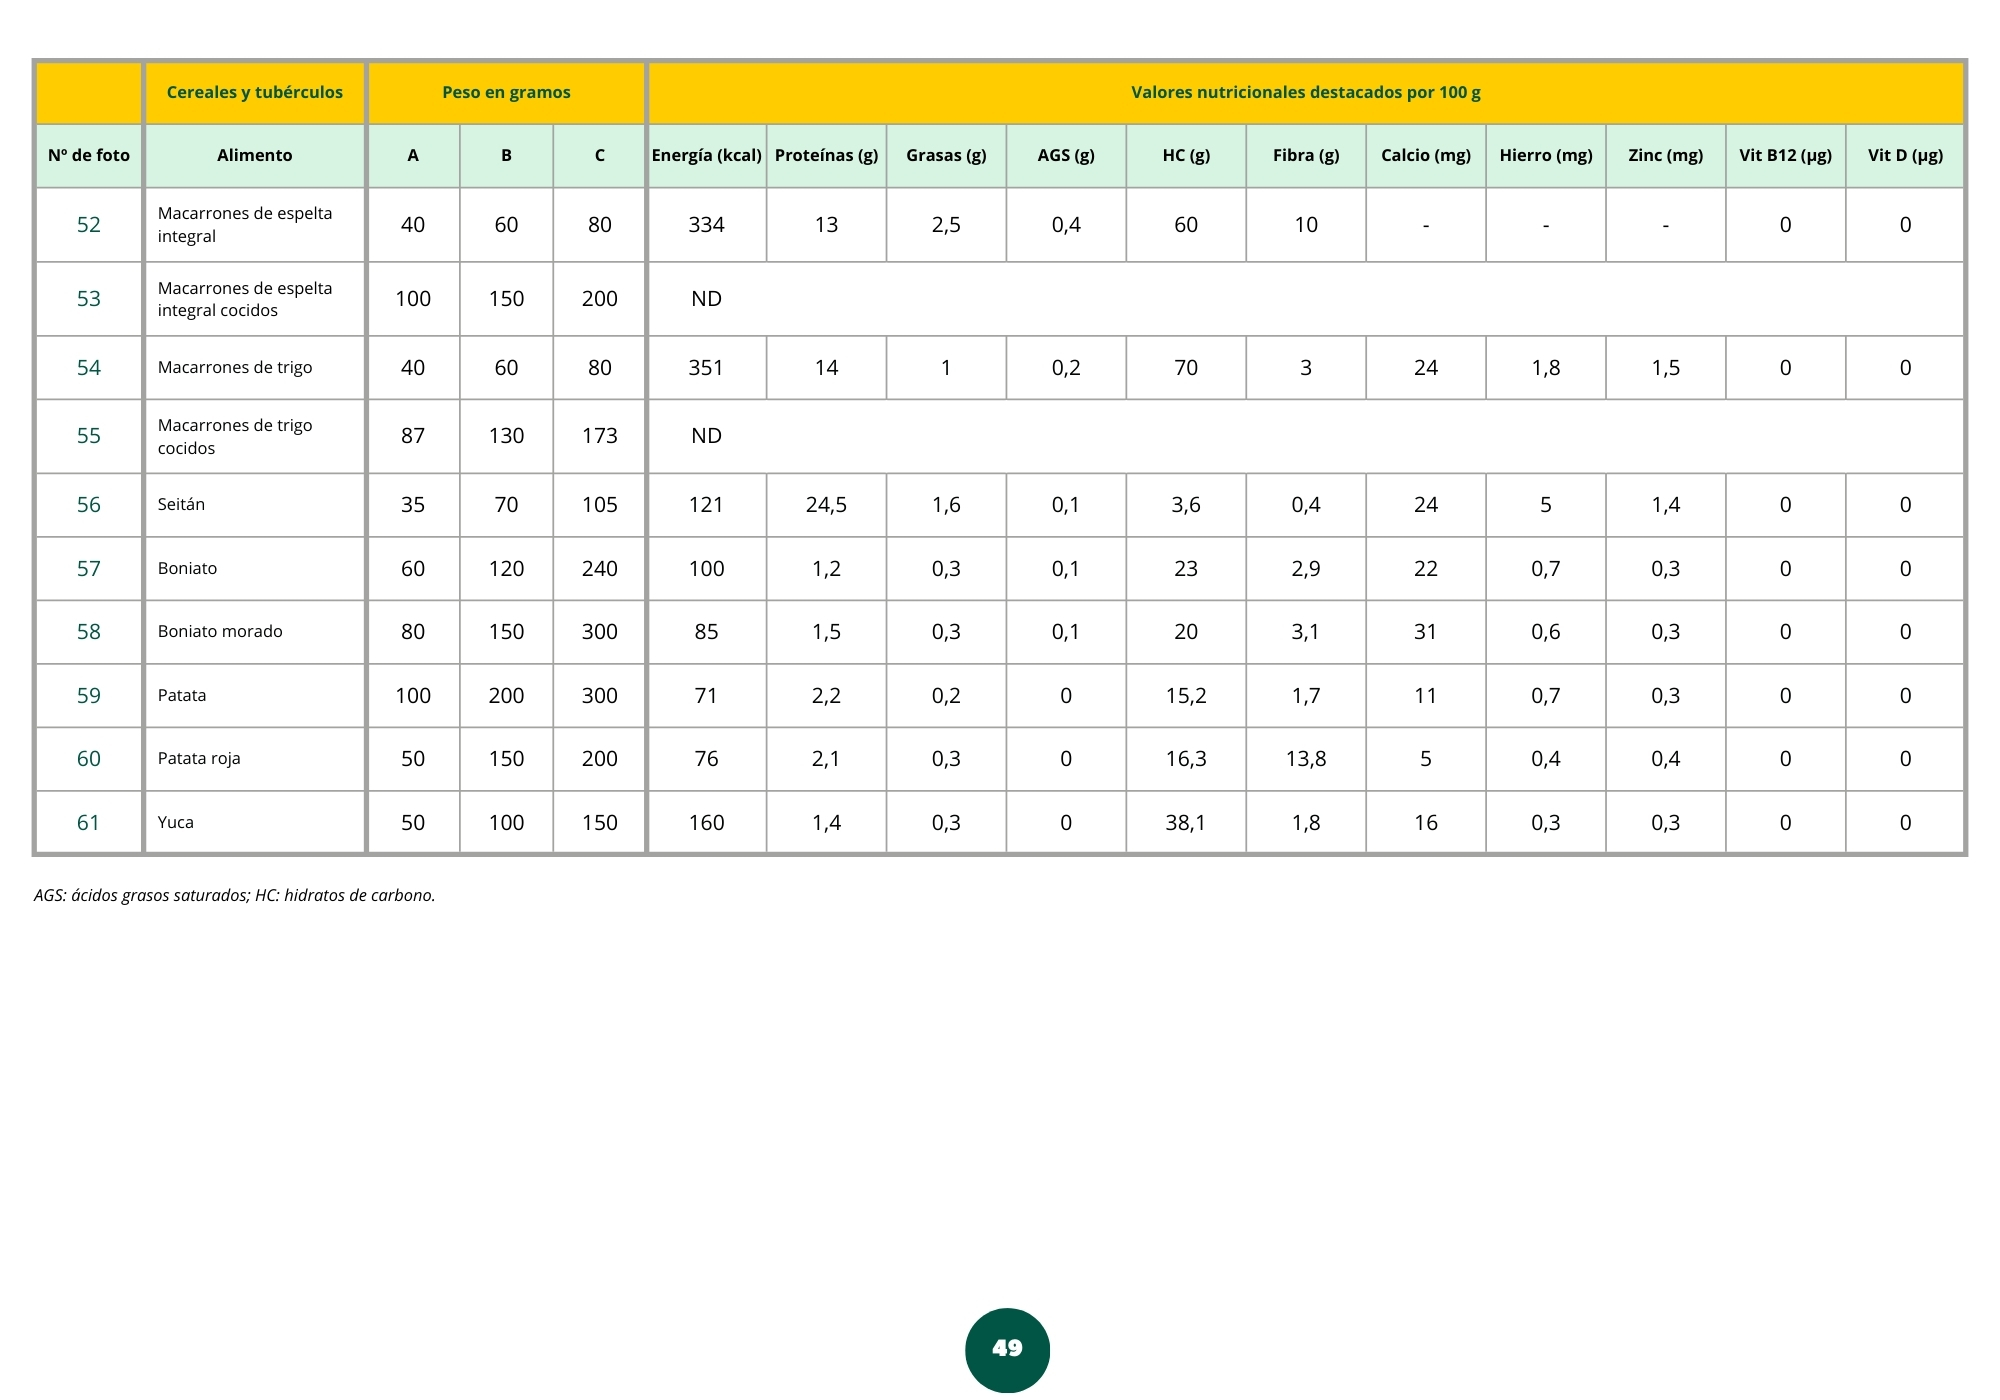Viewport: 2000px width, 1400px height.
Task: Click the ND value for photo 53
Action: point(706,299)
